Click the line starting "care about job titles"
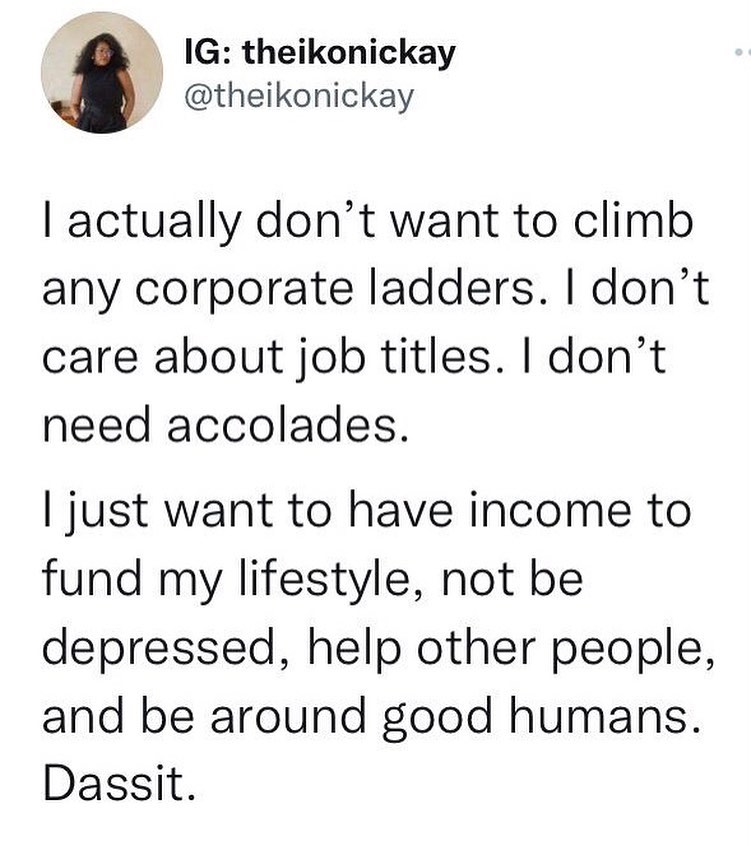This screenshot has width=751, height=846. (352, 356)
